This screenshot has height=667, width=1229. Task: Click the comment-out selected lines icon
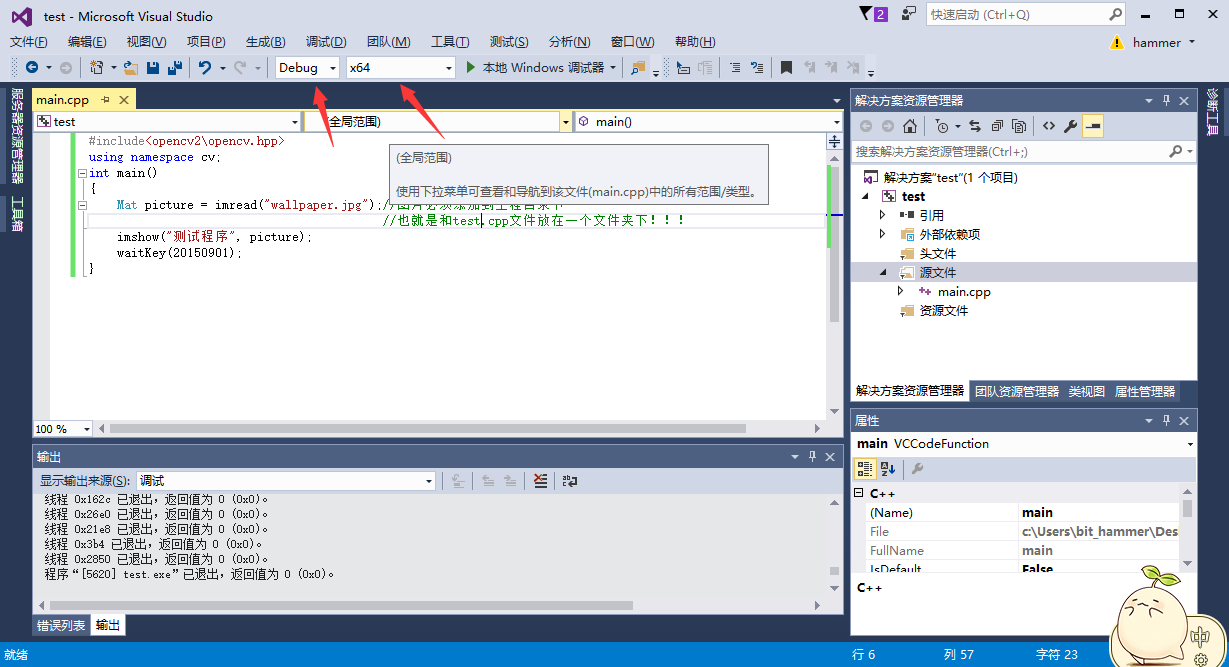735,68
